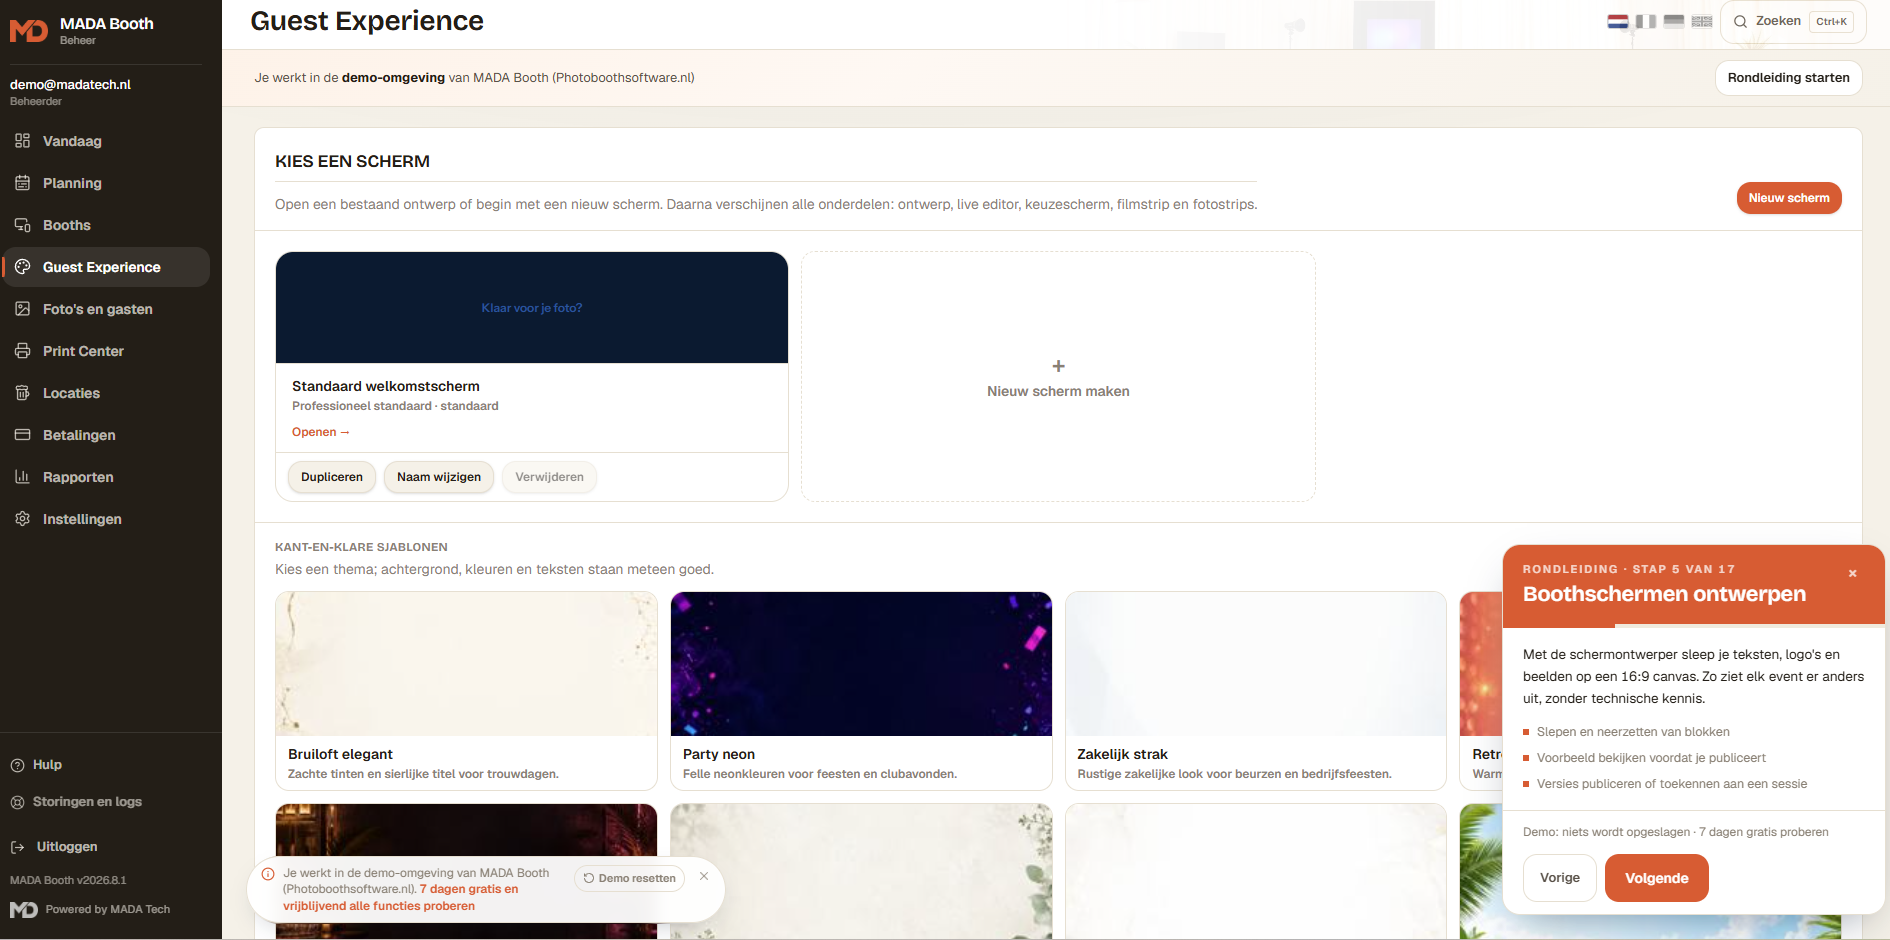Select the greyed horizontal-striped flag
The image size is (1890, 940).
[1674, 21]
